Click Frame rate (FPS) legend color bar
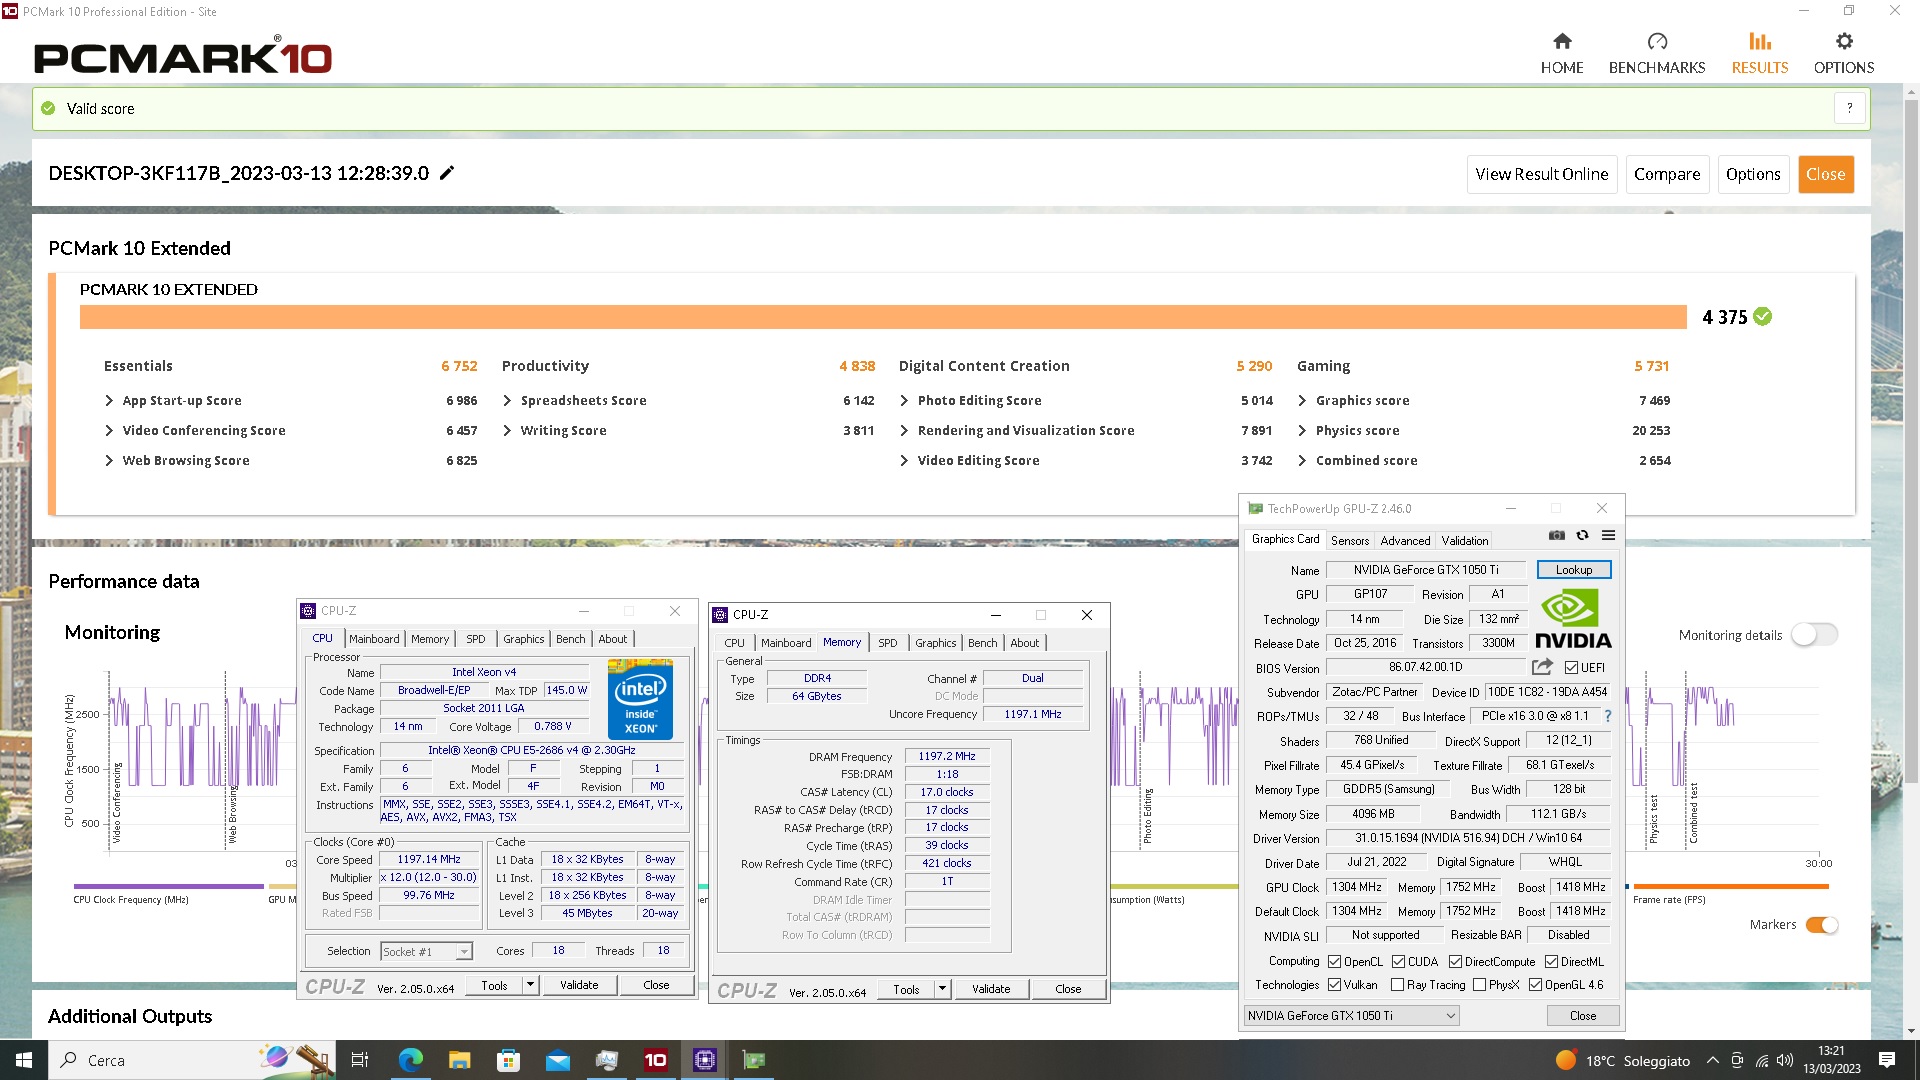Viewport: 1920px width, 1080px height. 1730,886
